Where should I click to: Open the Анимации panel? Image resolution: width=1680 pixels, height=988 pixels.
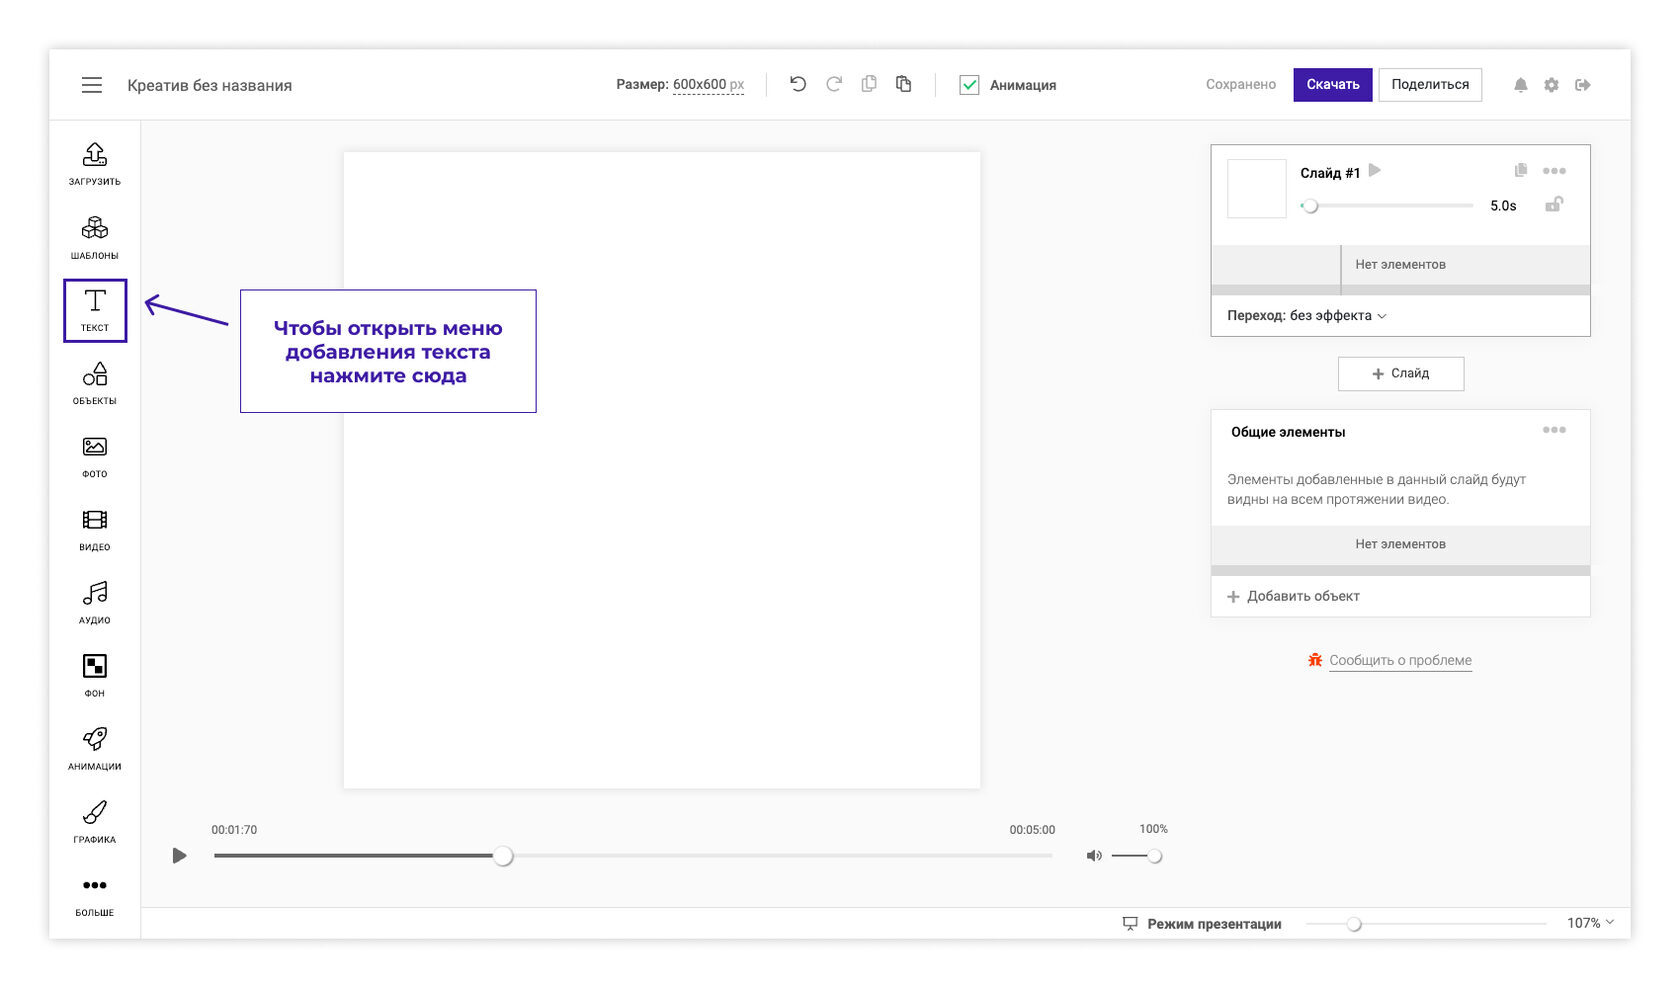(95, 749)
